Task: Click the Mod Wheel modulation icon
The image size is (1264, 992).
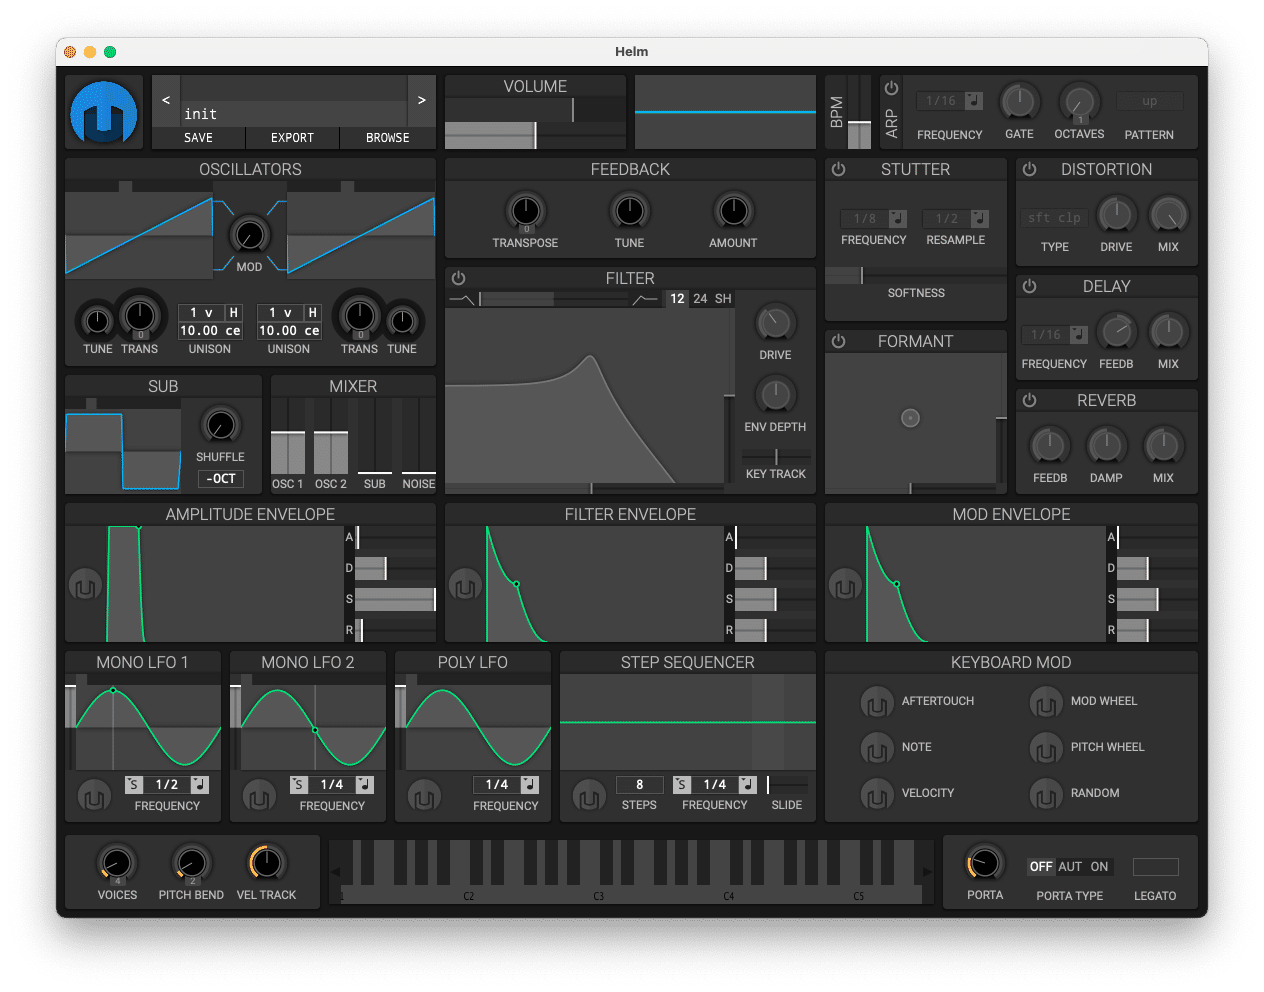Action: 1046,702
